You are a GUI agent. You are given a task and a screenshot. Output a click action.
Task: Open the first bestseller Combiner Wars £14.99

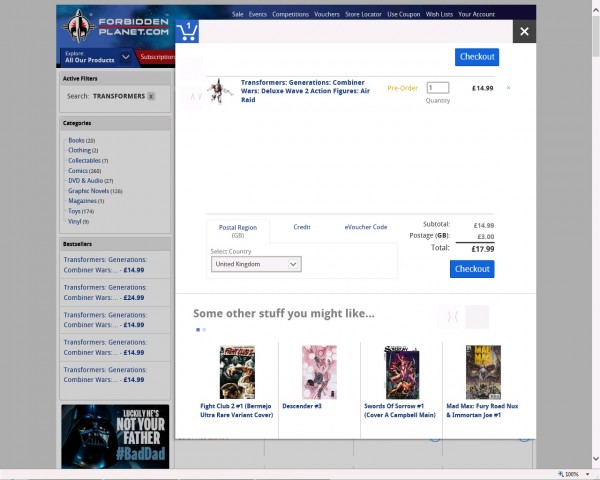105,265
